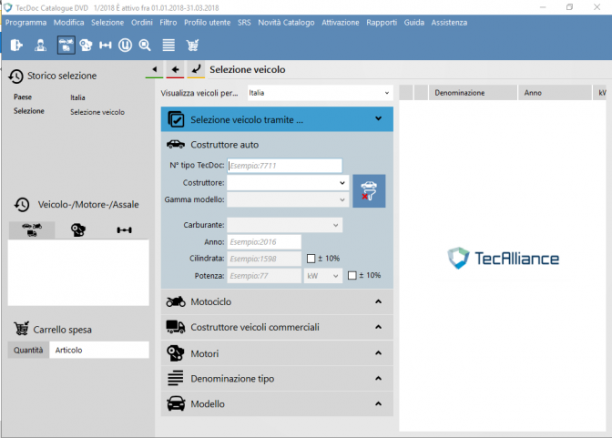Open the Profilo utente menu

click(207, 23)
